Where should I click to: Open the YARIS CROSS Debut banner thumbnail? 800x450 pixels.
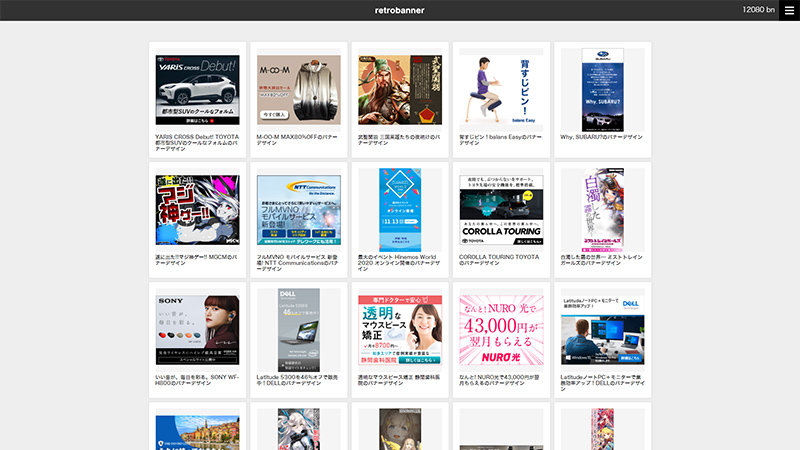click(197, 89)
